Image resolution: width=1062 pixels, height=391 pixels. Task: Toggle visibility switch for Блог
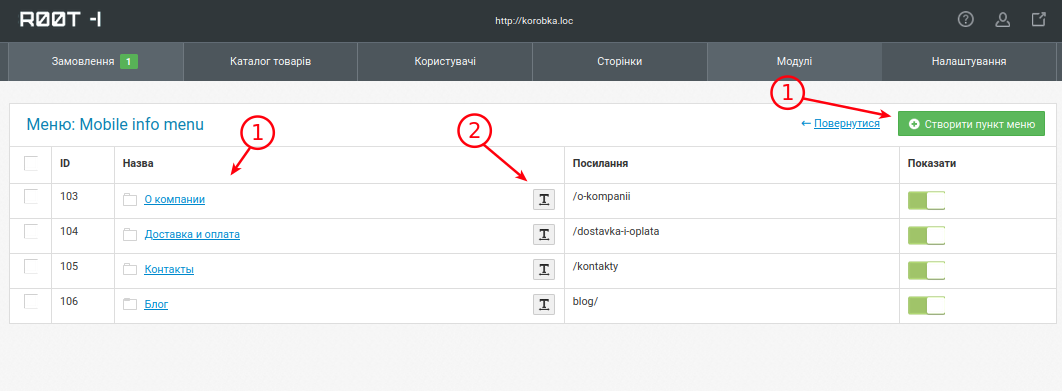(x=926, y=306)
